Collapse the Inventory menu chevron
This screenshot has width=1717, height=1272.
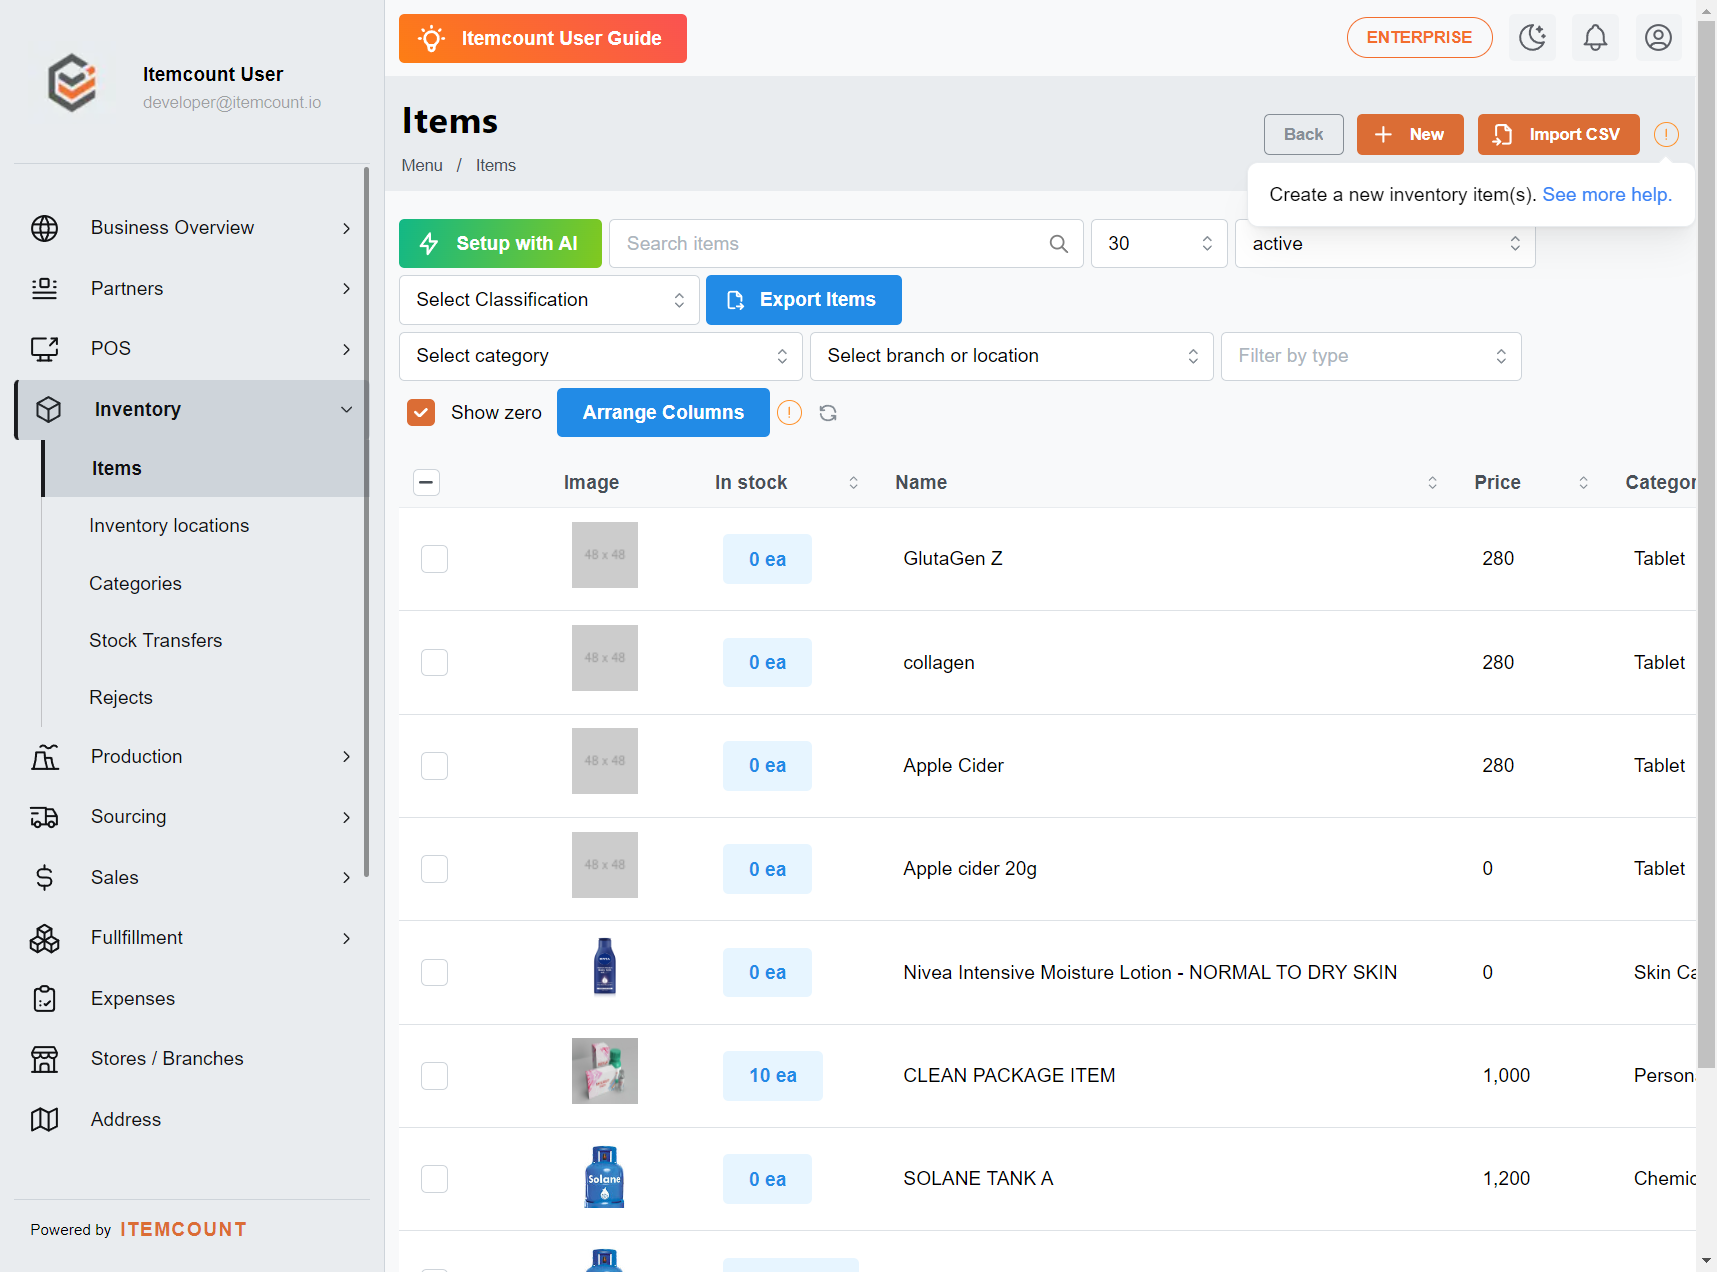point(346,410)
